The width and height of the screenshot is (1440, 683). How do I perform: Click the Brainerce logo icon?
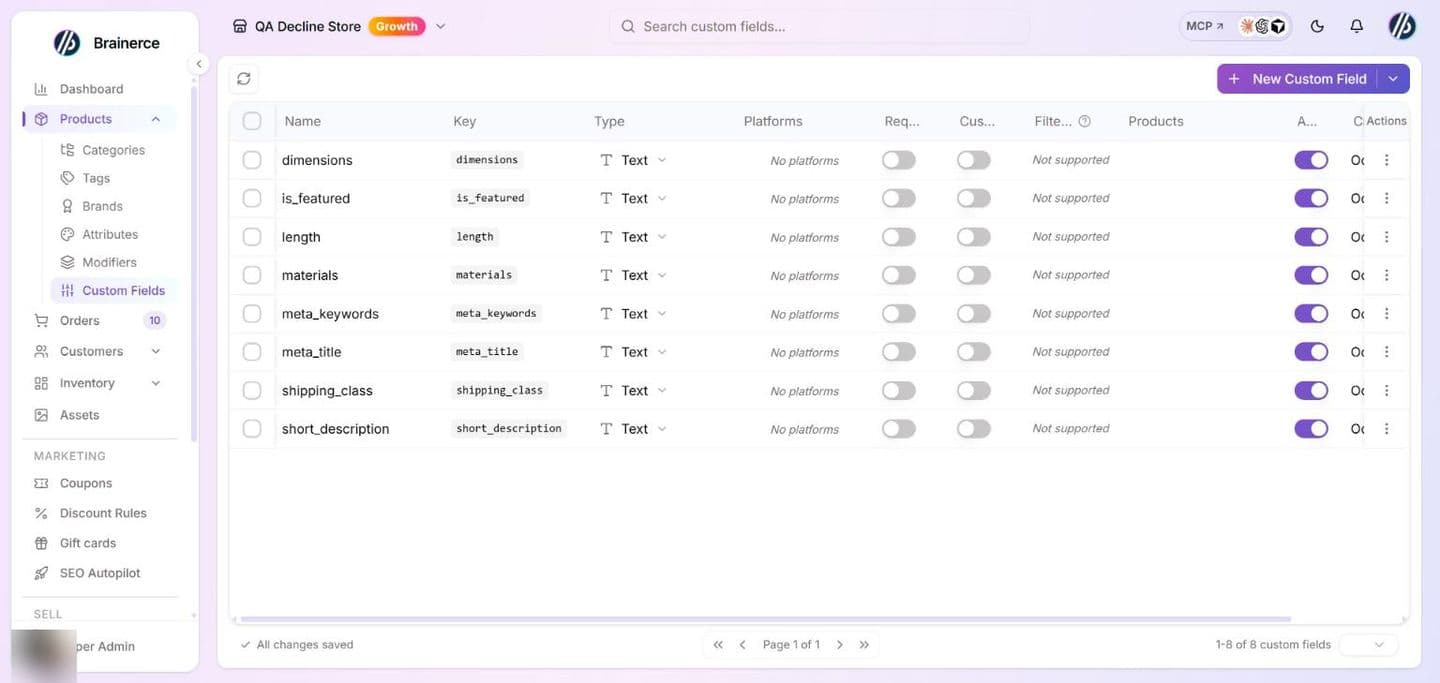point(66,43)
